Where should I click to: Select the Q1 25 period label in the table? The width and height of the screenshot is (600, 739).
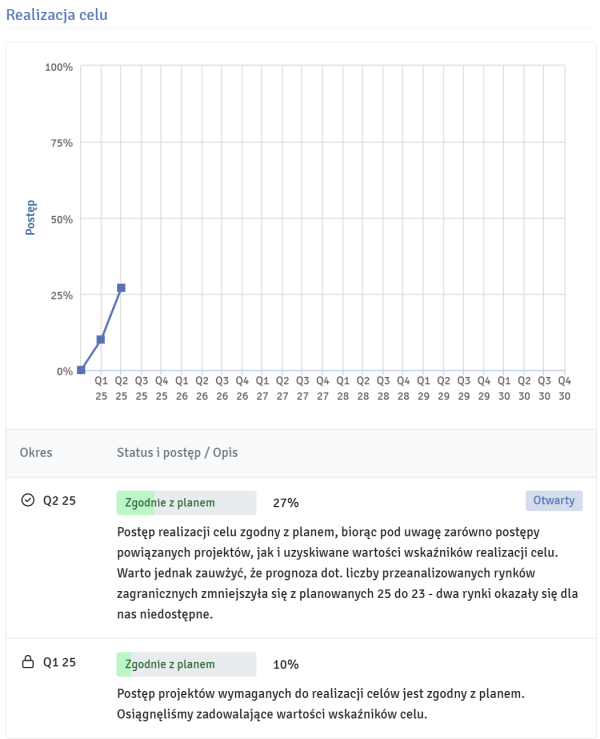click(x=59, y=662)
